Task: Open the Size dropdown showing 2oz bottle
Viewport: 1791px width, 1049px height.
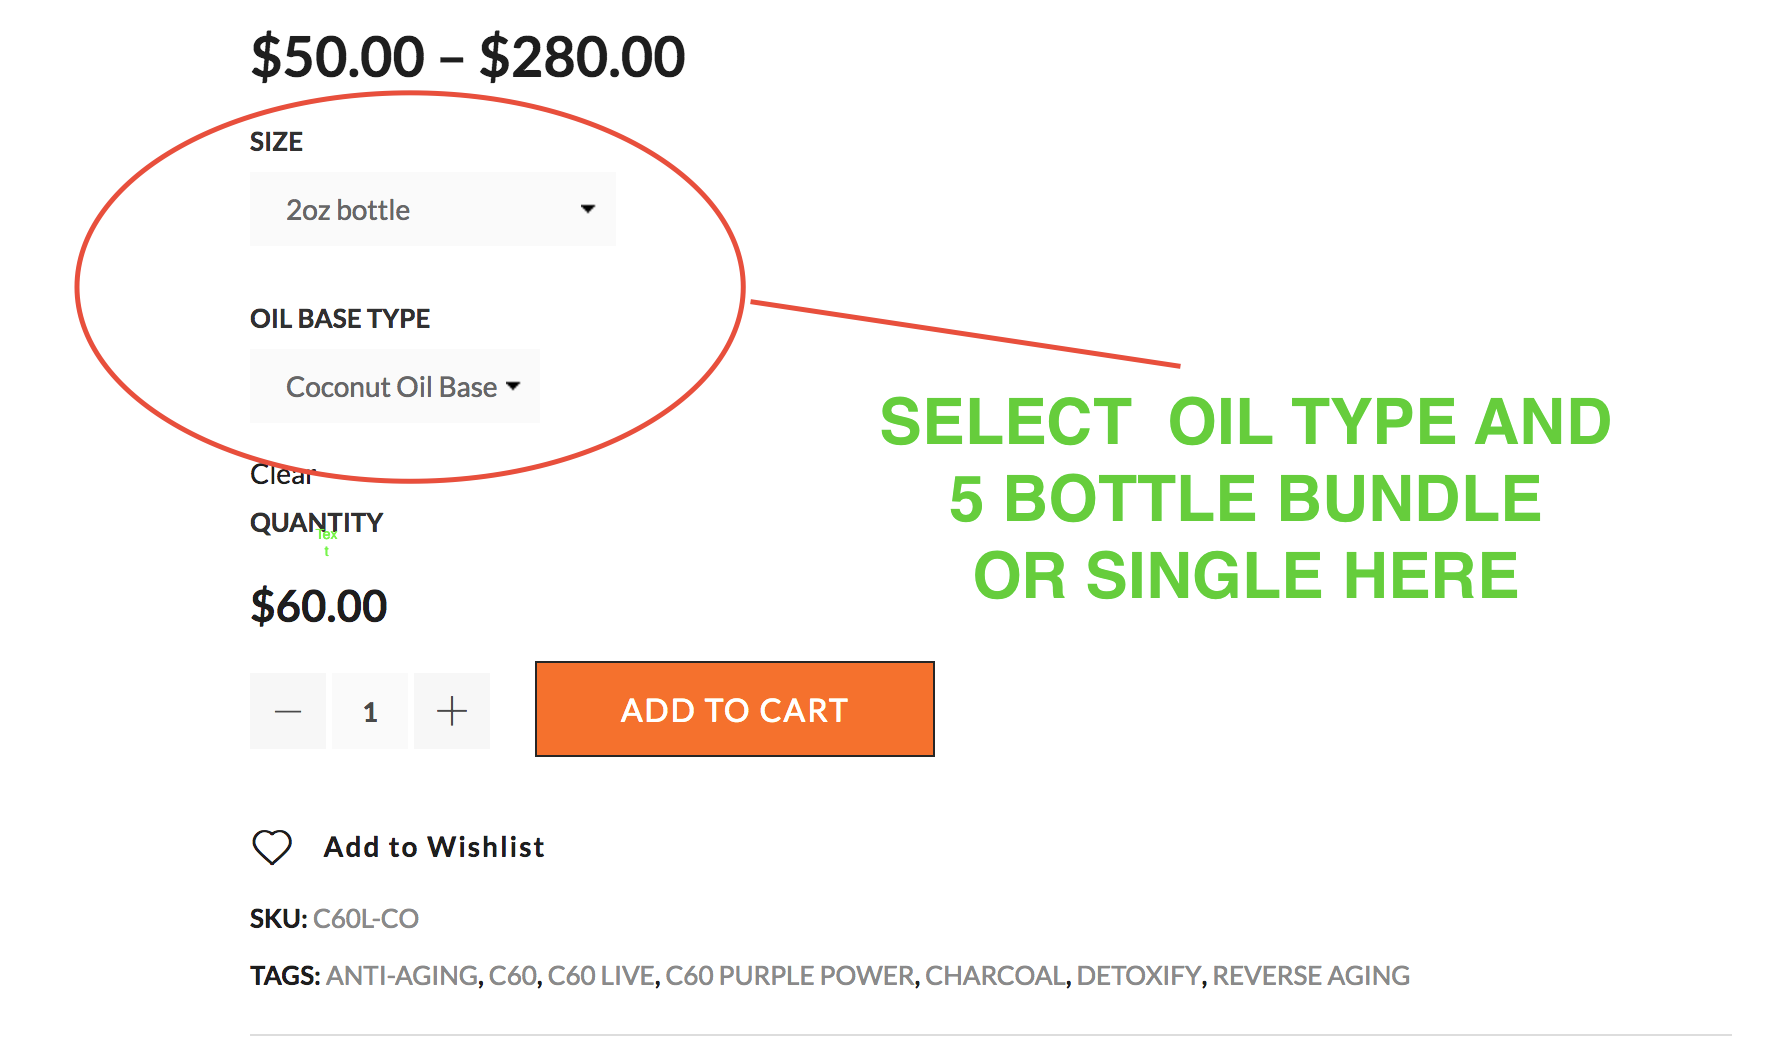Action: [432, 209]
